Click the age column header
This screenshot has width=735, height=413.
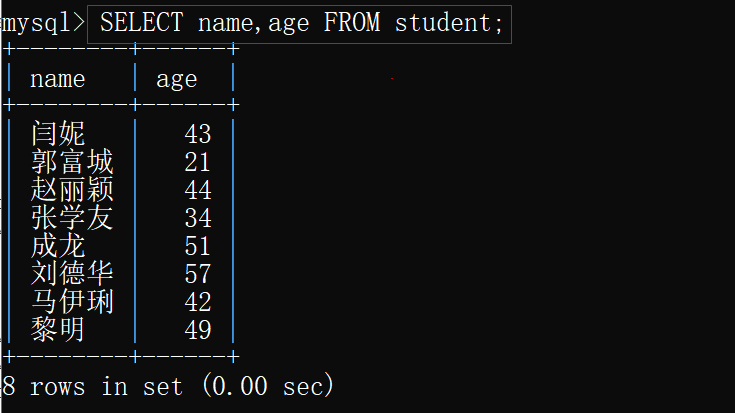point(177,79)
